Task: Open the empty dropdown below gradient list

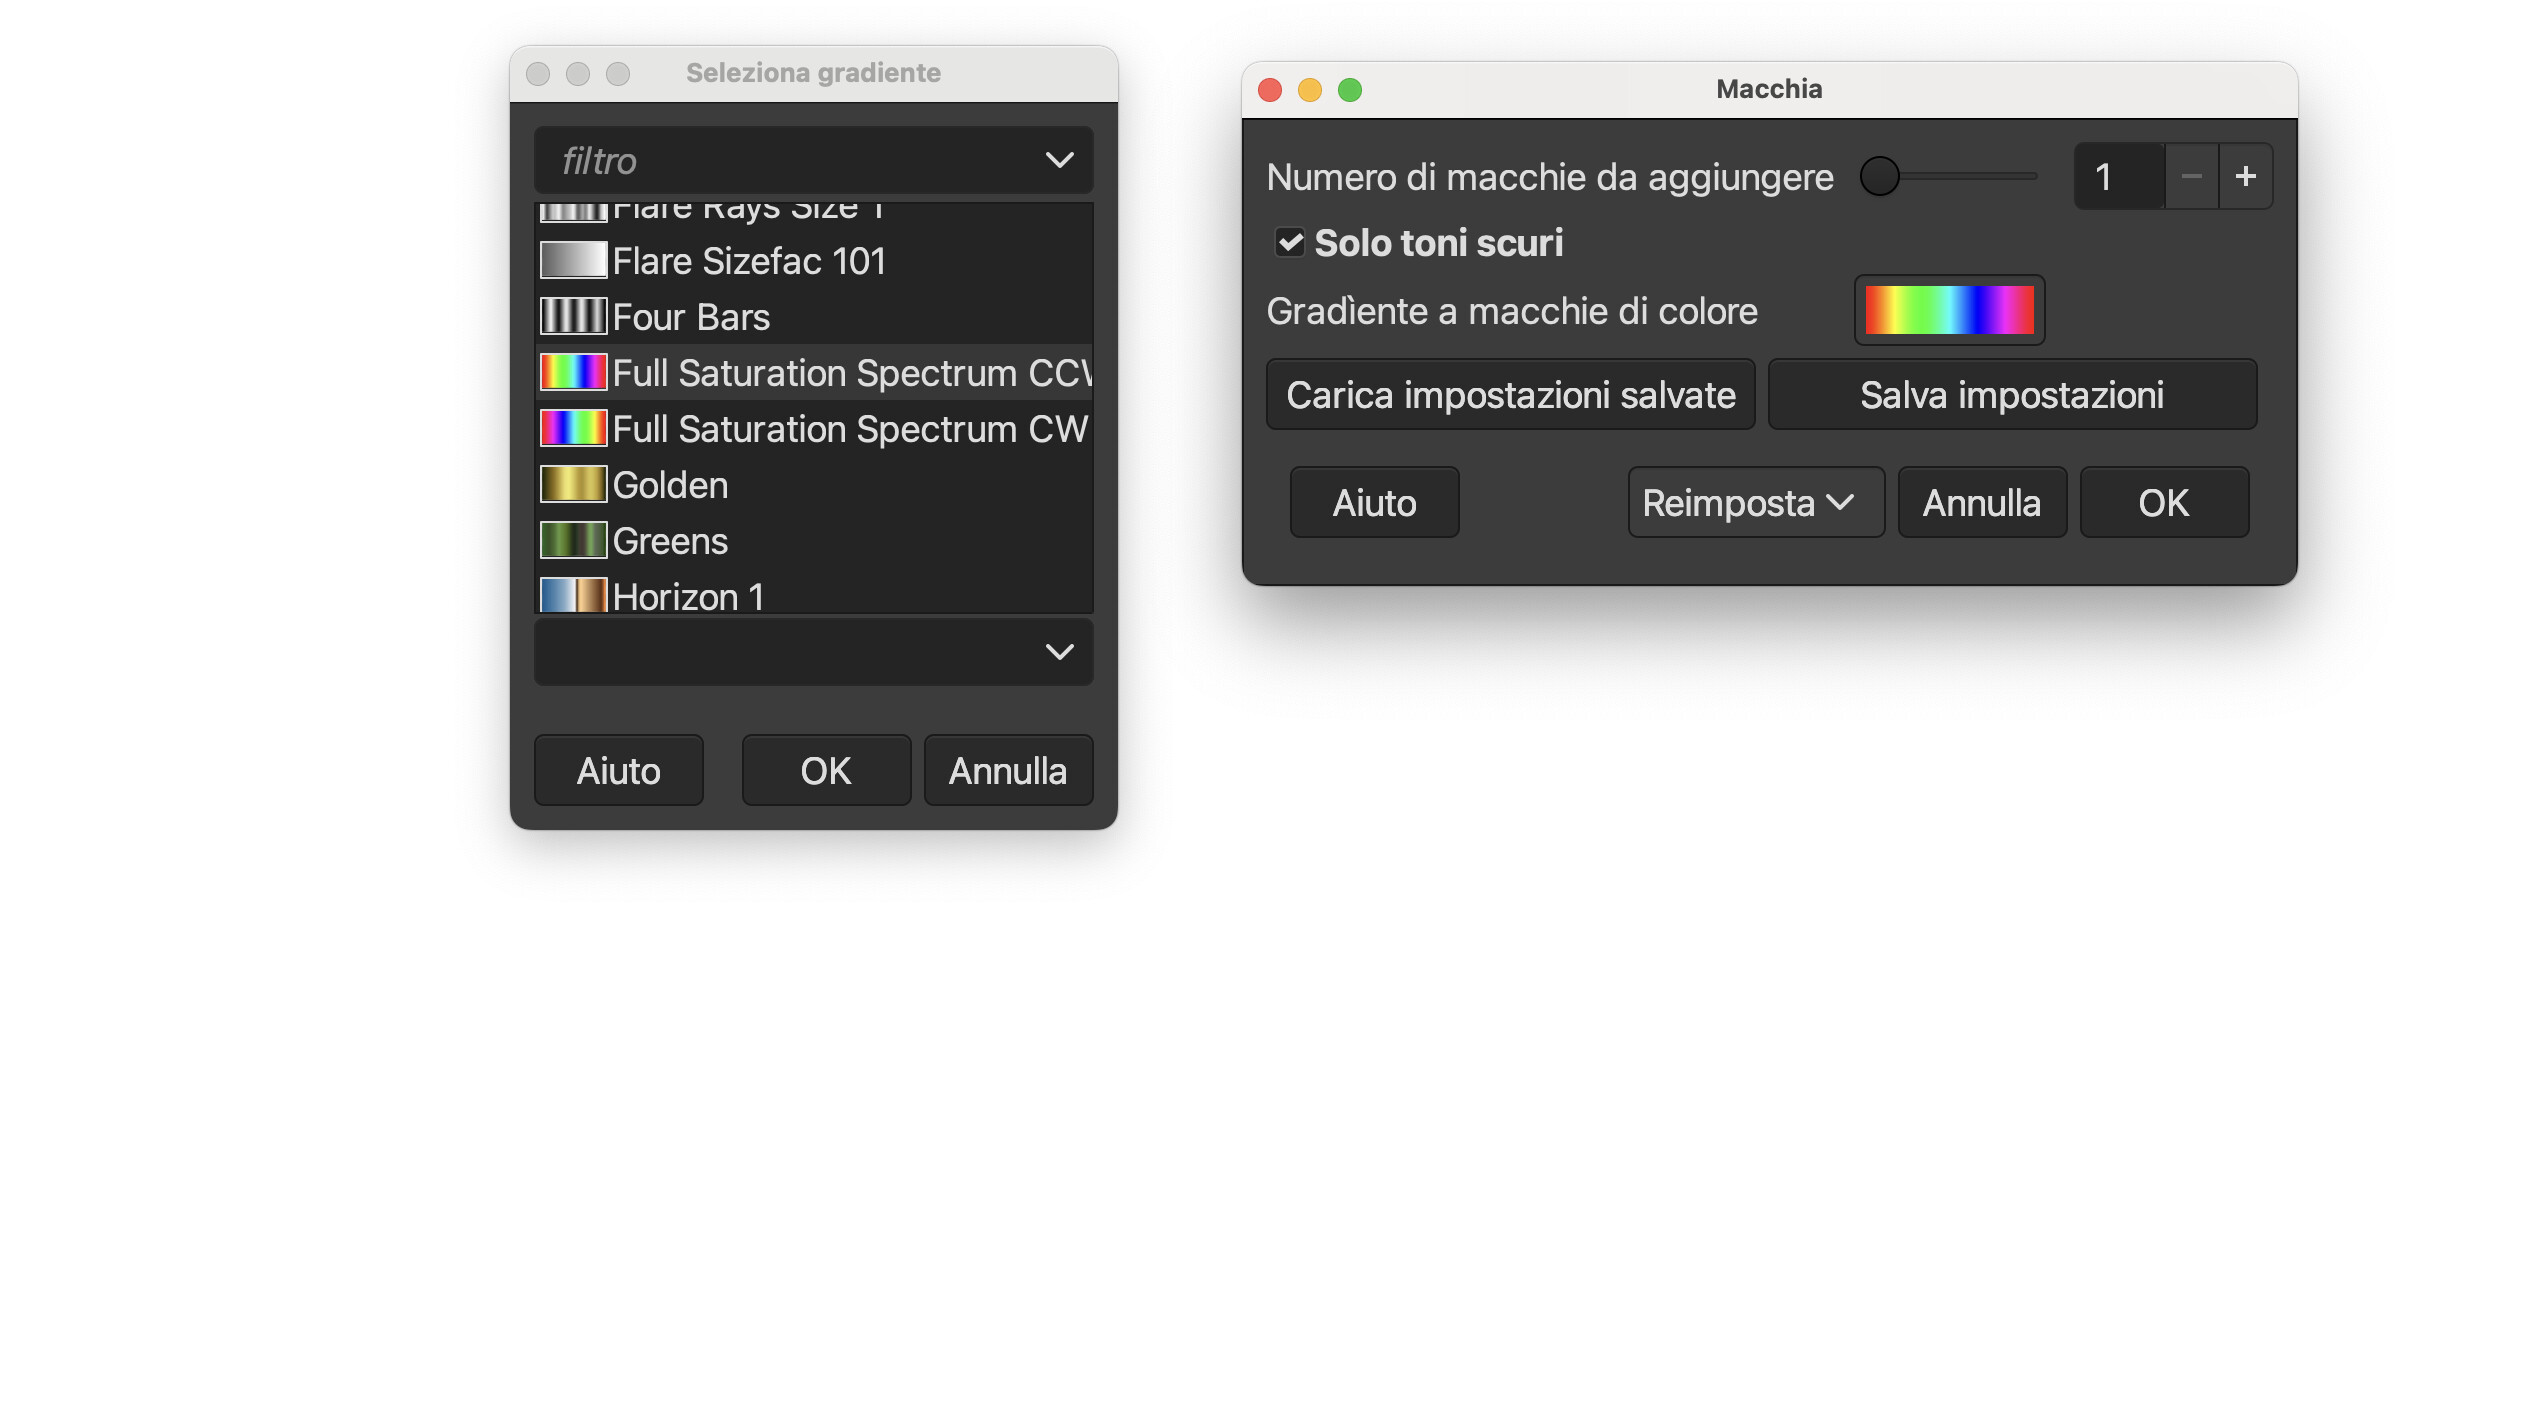Action: pyautogui.click(x=1059, y=652)
